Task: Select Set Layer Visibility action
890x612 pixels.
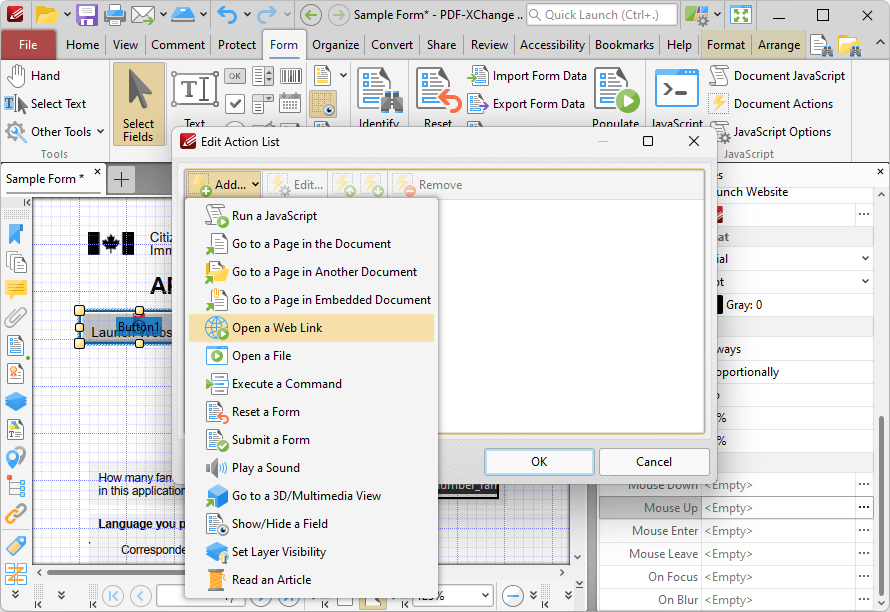Action: [x=312, y=552]
